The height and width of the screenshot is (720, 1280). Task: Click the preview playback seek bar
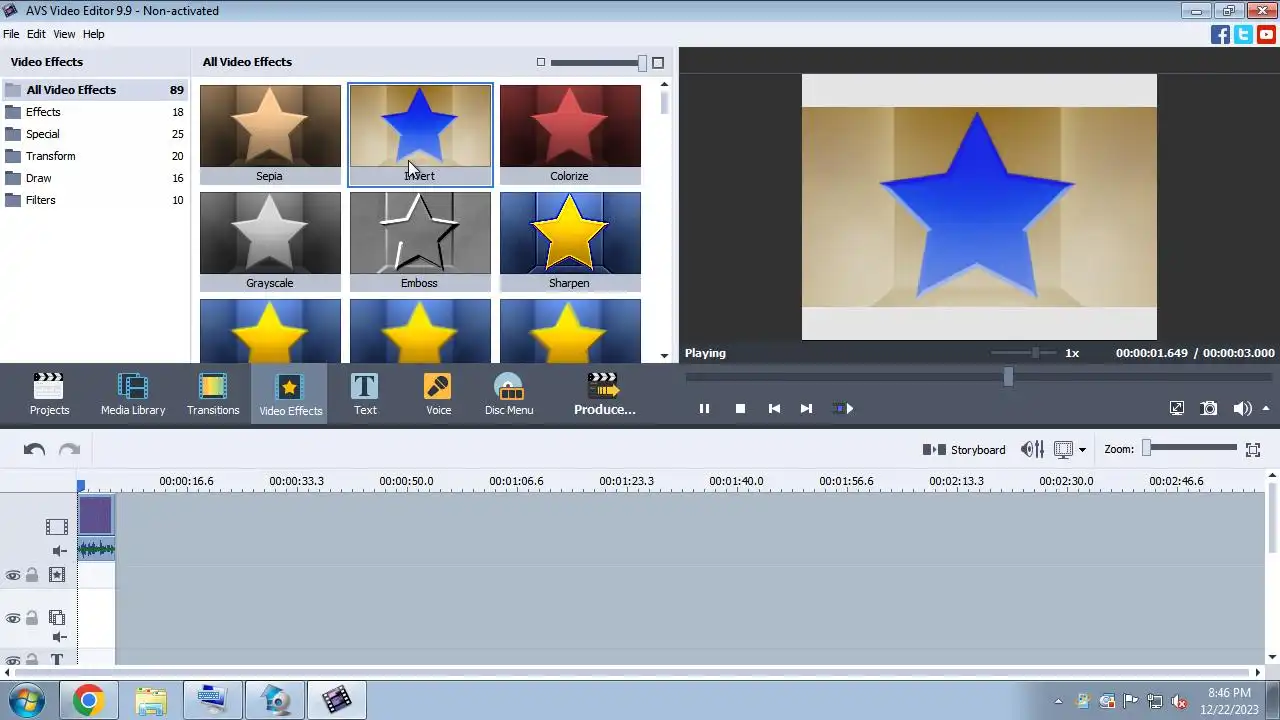[x=979, y=377]
